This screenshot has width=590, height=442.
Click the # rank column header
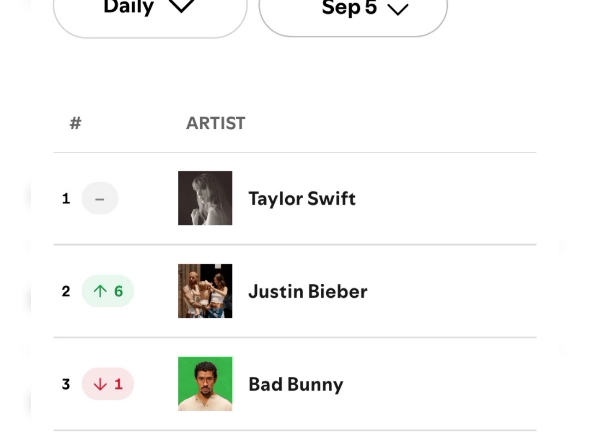click(75, 123)
